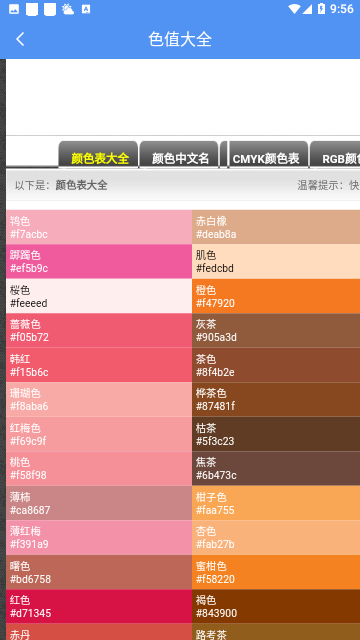Choose the 灰茶 #905a3d swatch
Screen dimensions: 360x640
[276, 331]
